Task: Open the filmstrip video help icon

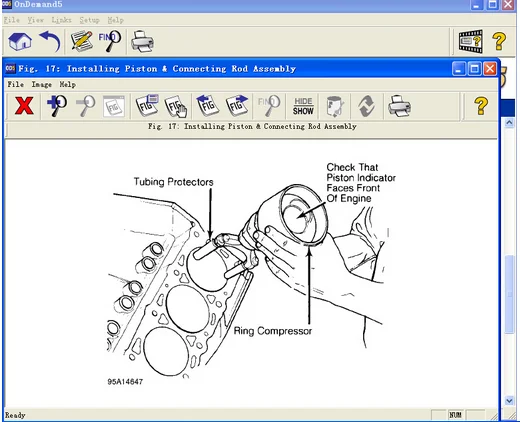Action: (470, 41)
